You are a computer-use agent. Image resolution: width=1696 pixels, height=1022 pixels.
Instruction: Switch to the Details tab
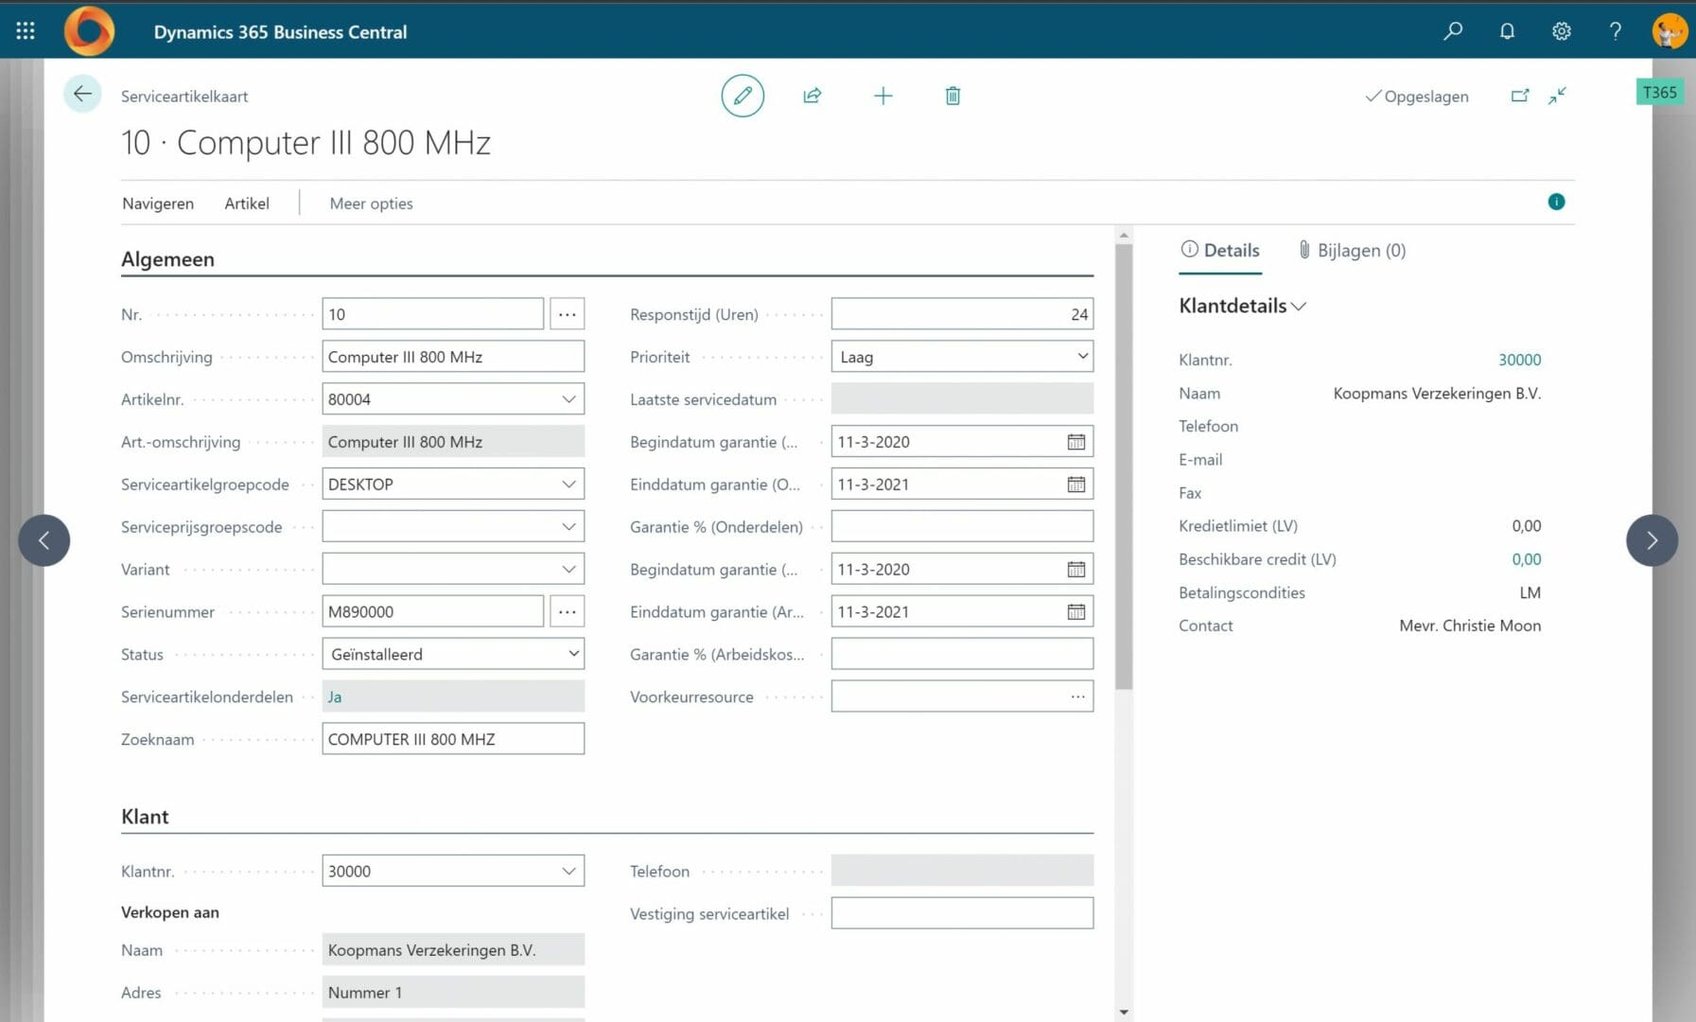[x=1220, y=250]
